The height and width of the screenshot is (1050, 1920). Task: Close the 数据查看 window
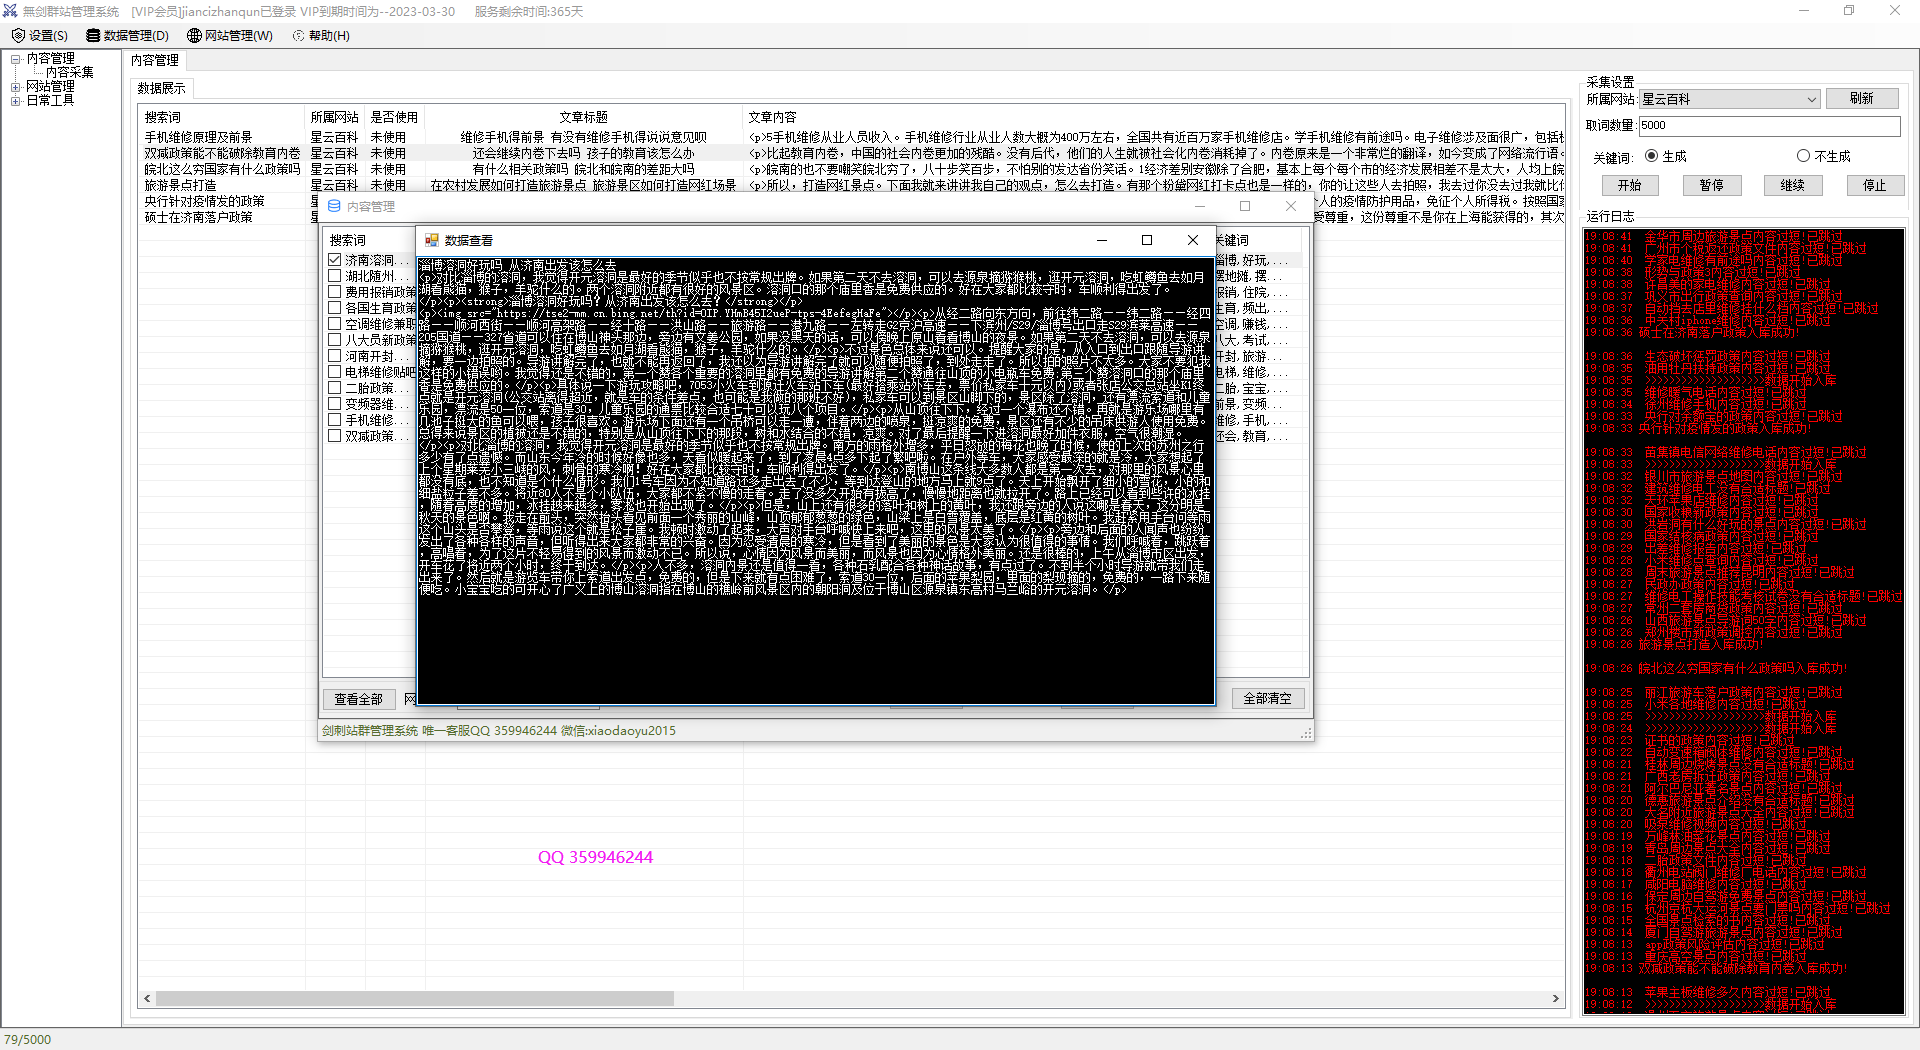click(x=1192, y=240)
